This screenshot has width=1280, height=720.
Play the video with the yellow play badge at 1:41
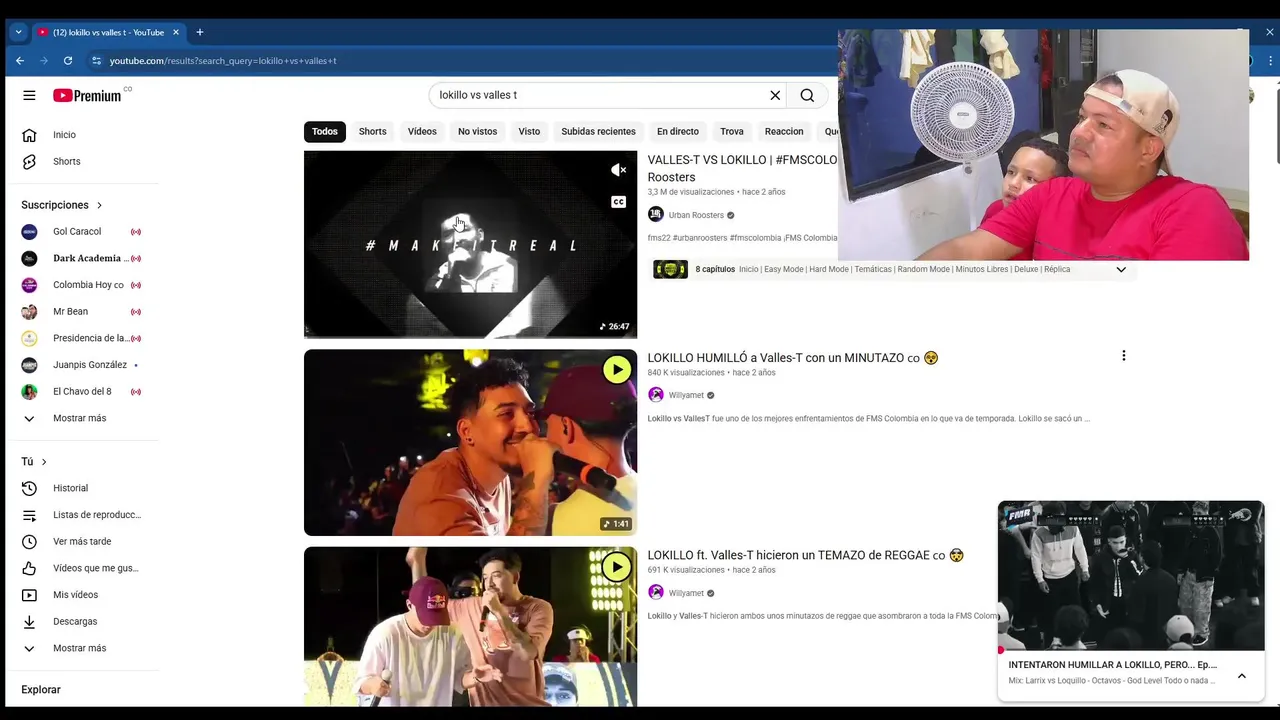pyautogui.click(x=617, y=369)
